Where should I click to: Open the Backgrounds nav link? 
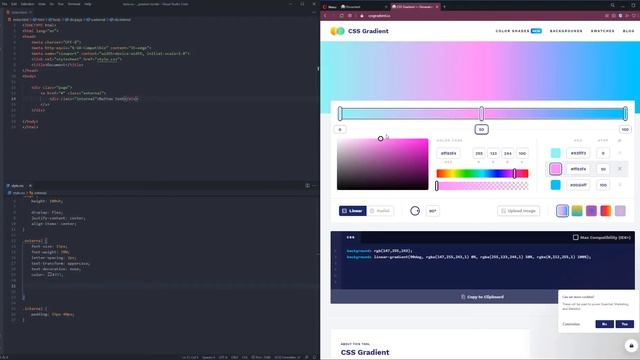(566, 31)
